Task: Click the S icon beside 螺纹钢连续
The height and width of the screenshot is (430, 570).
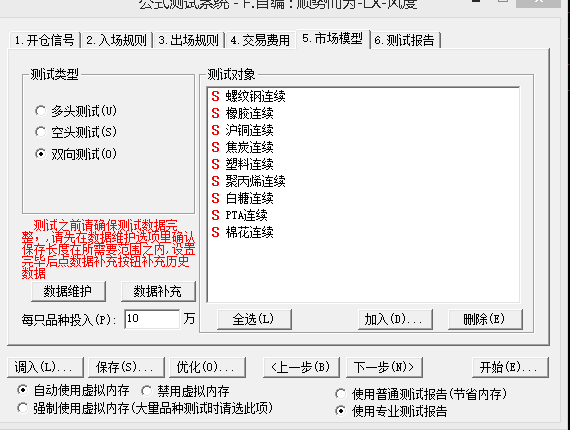Action: pyautogui.click(x=216, y=96)
